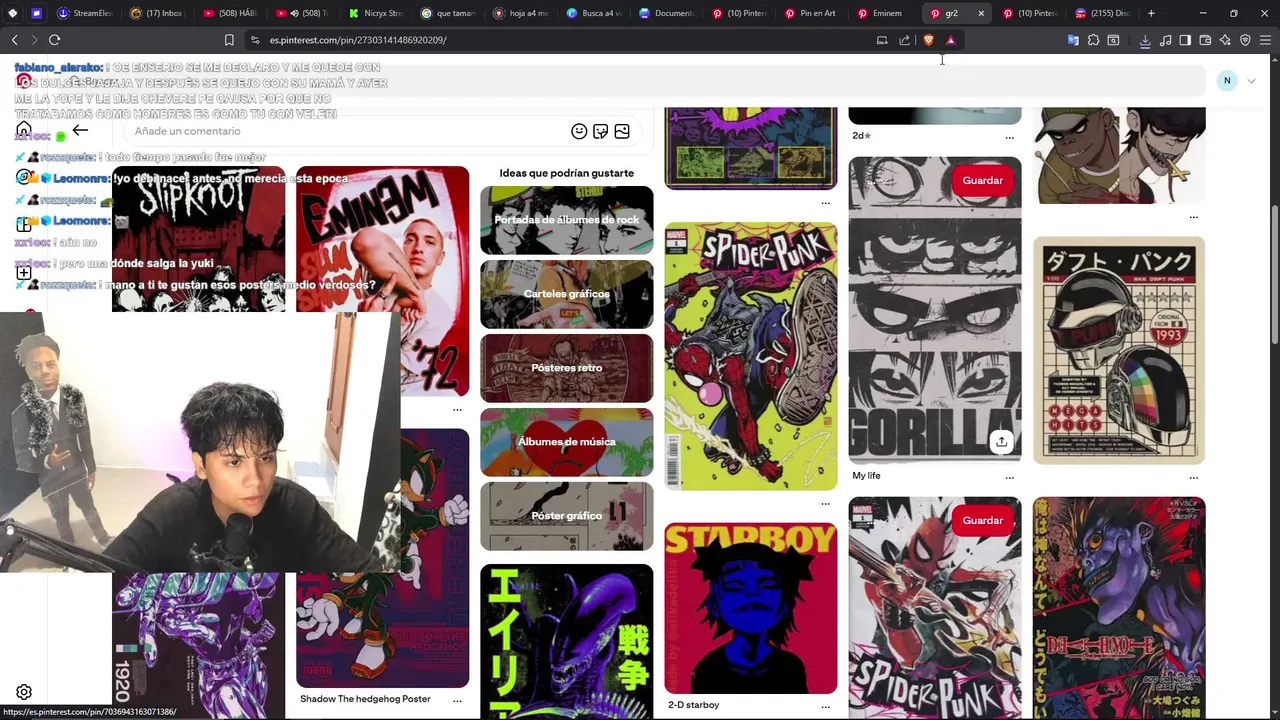Switch to the StreamElements tab
This screenshot has height=720, width=1280.
(84, 13)
